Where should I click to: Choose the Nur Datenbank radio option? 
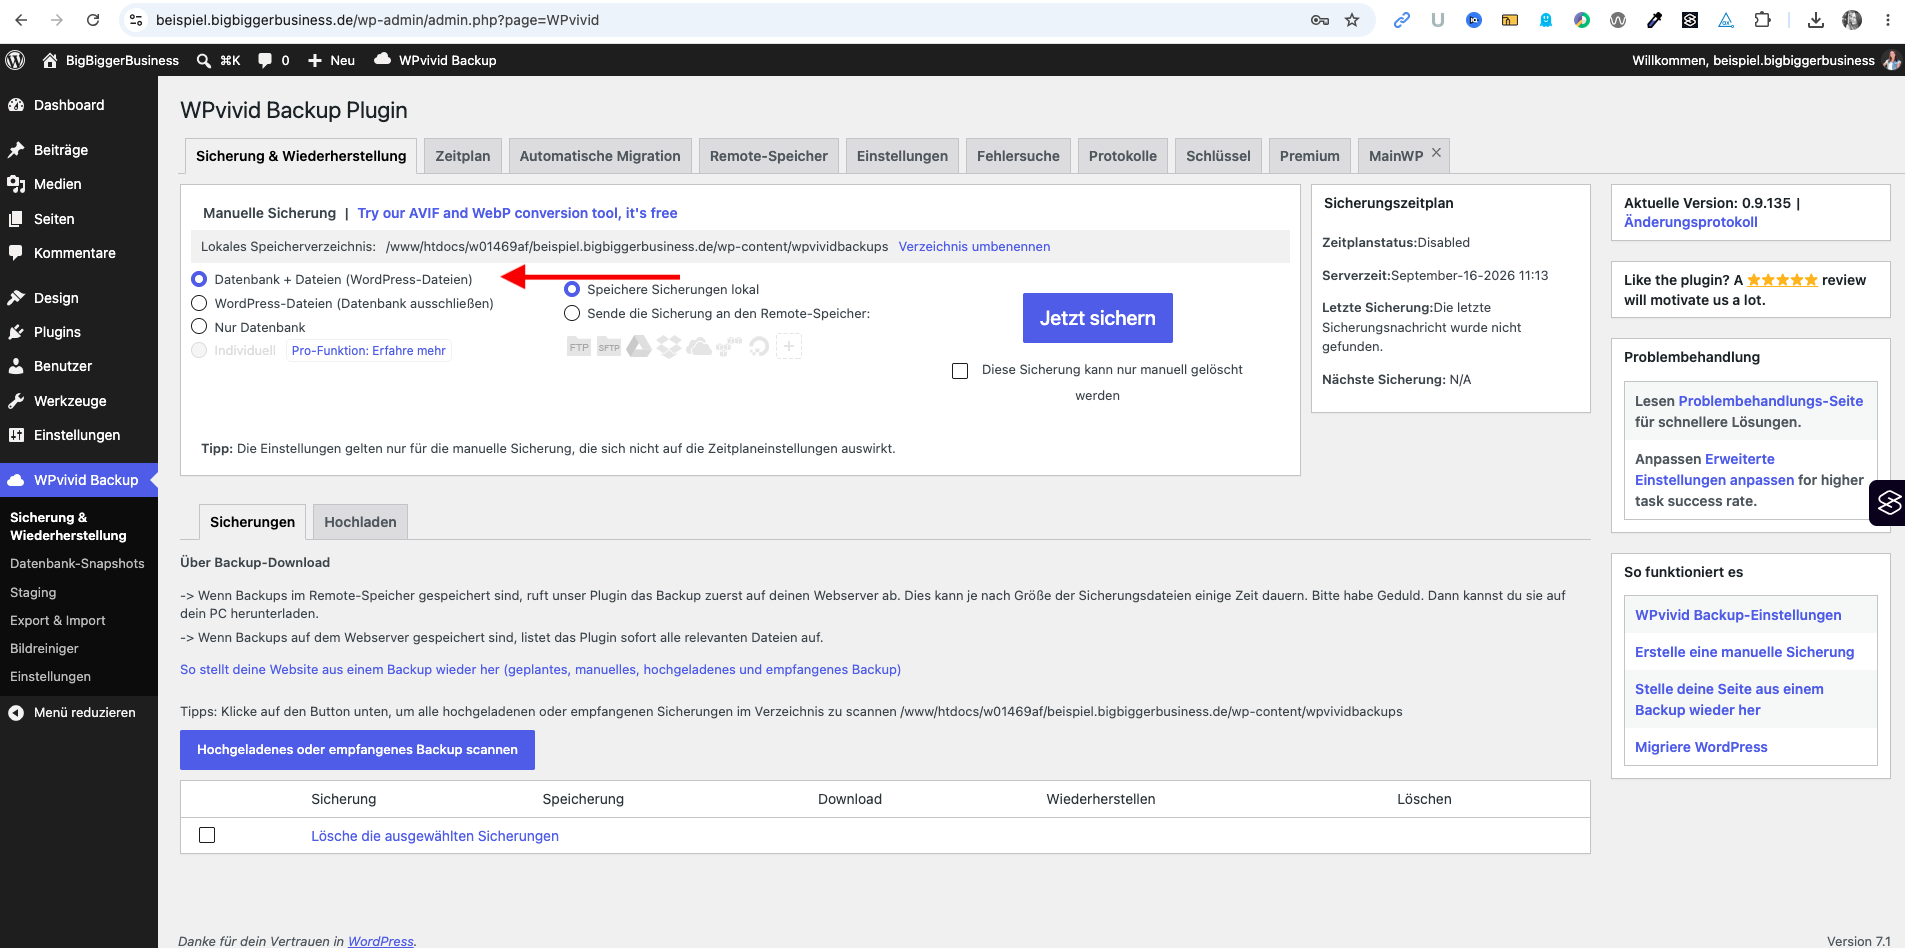[x=199, y=326]
